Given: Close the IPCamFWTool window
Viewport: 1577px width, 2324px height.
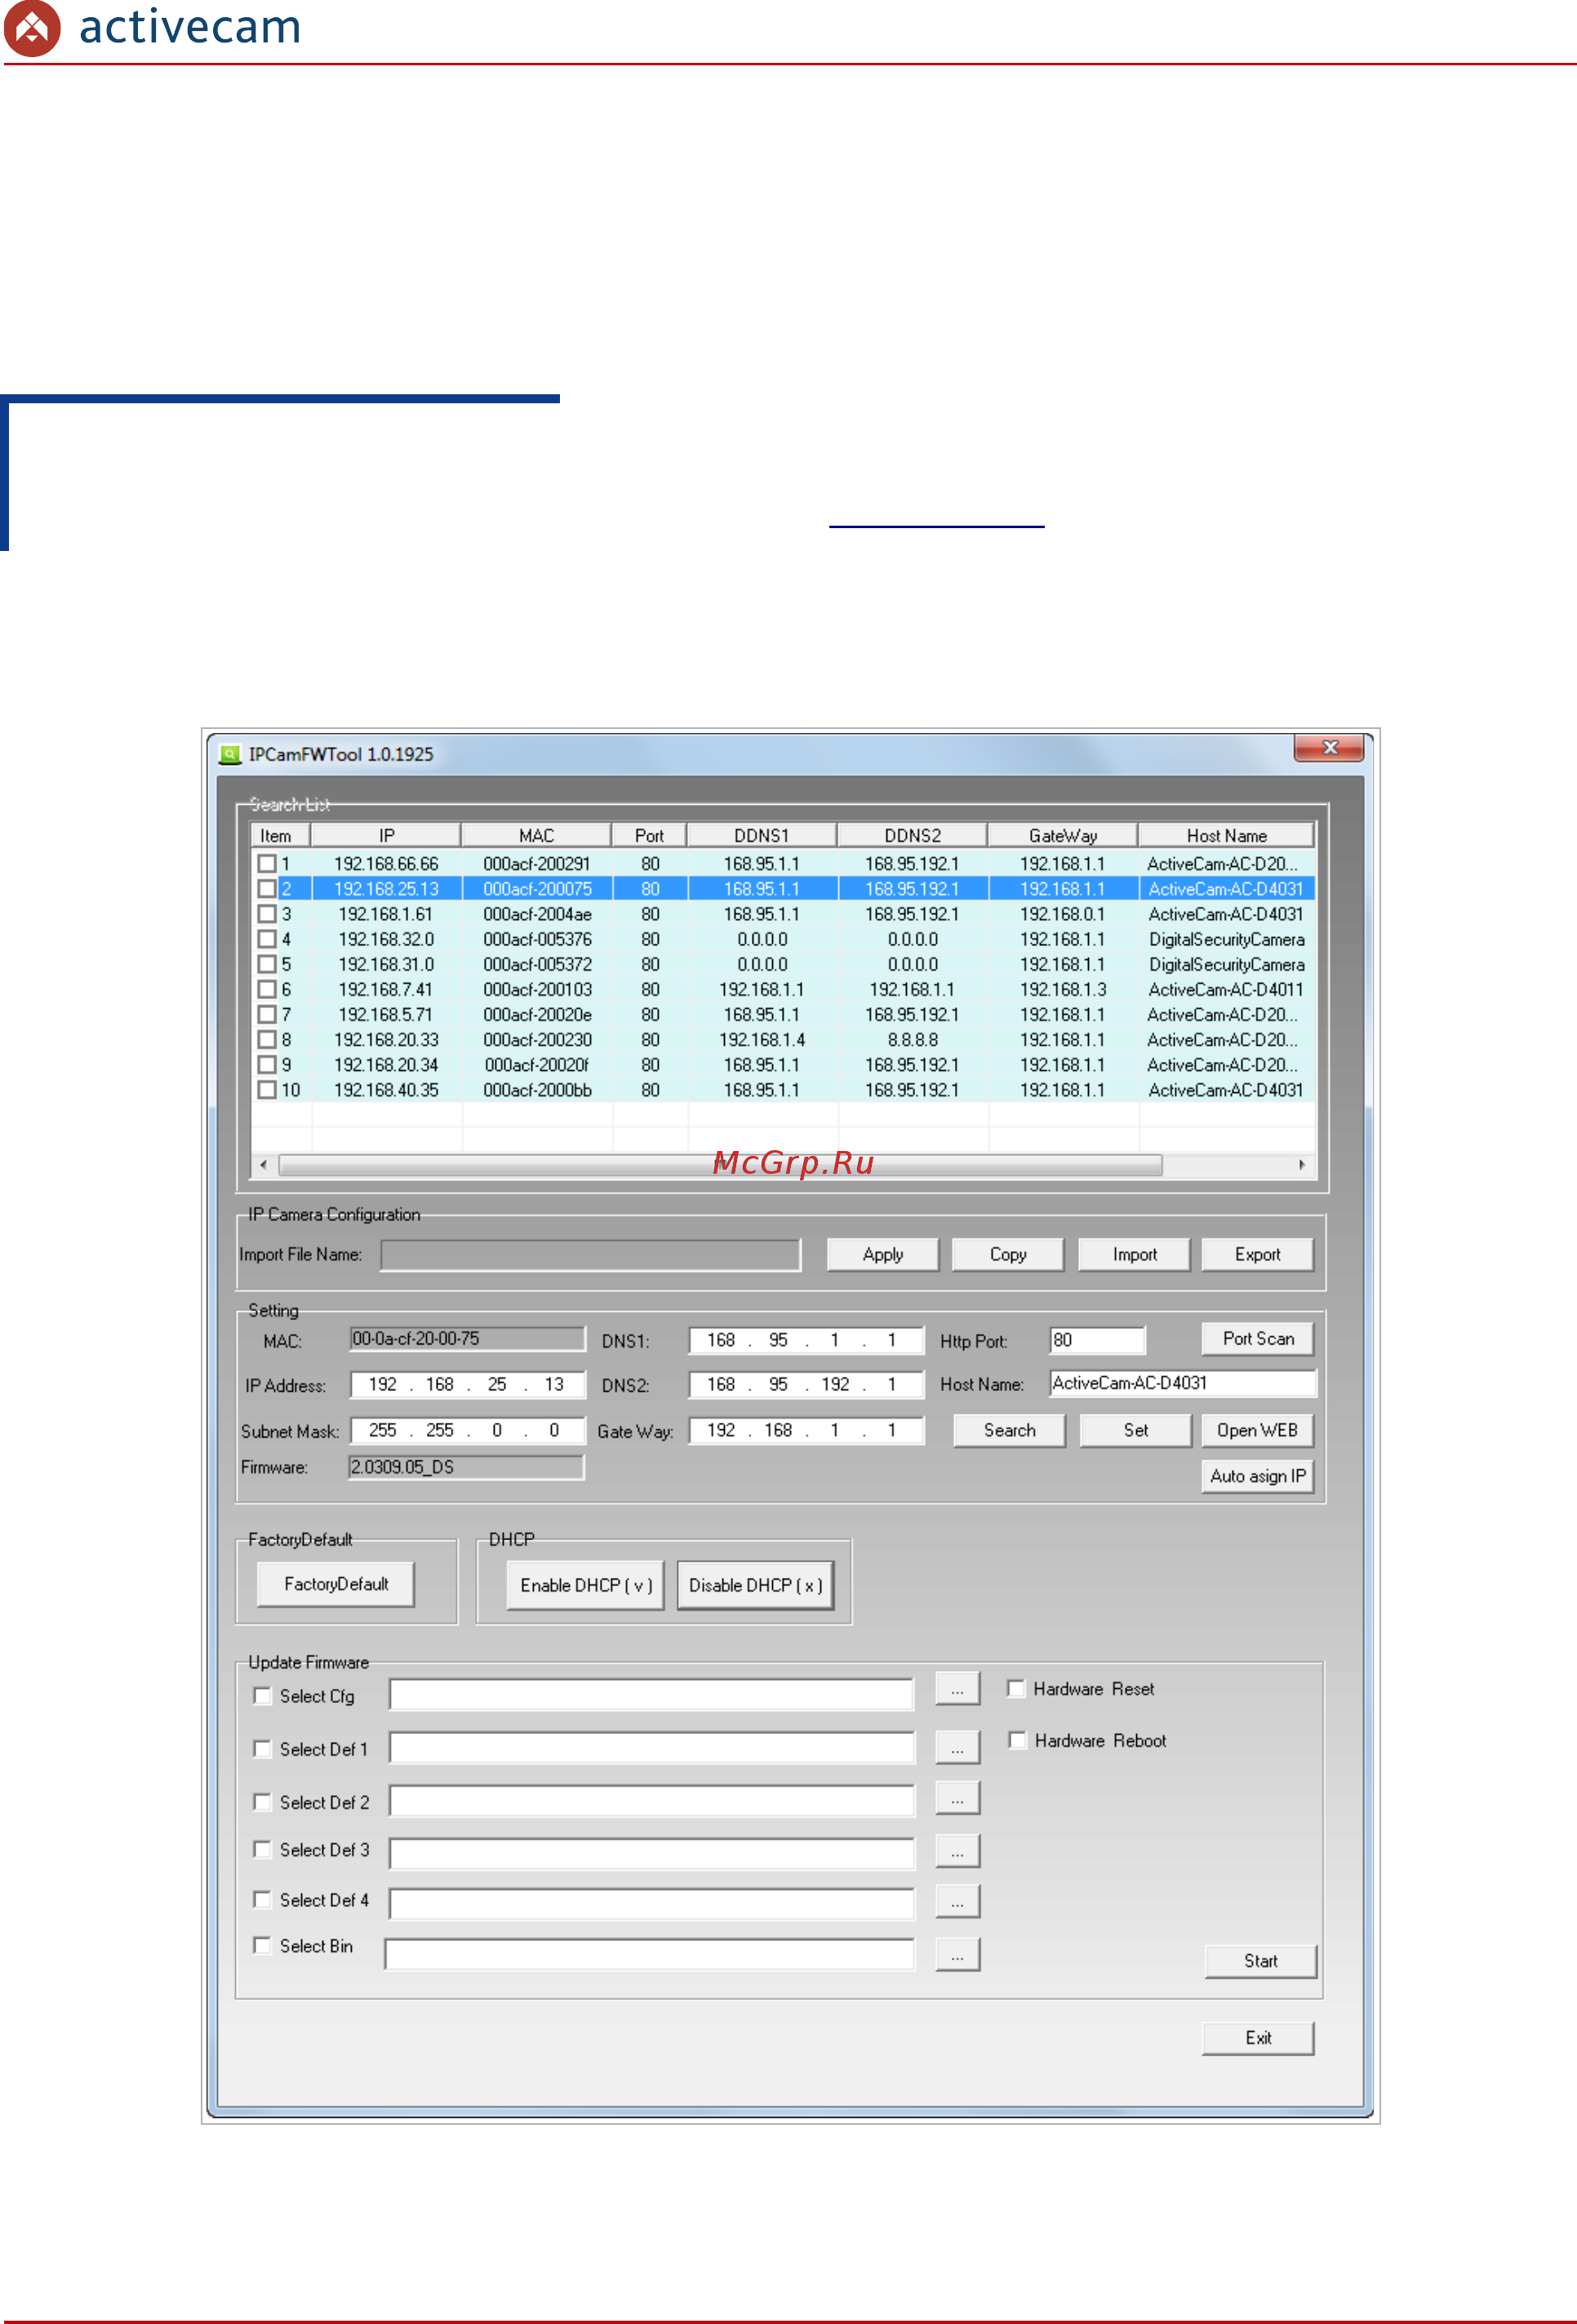Looking at the screenshot, I should click(x=1329, y=747).
